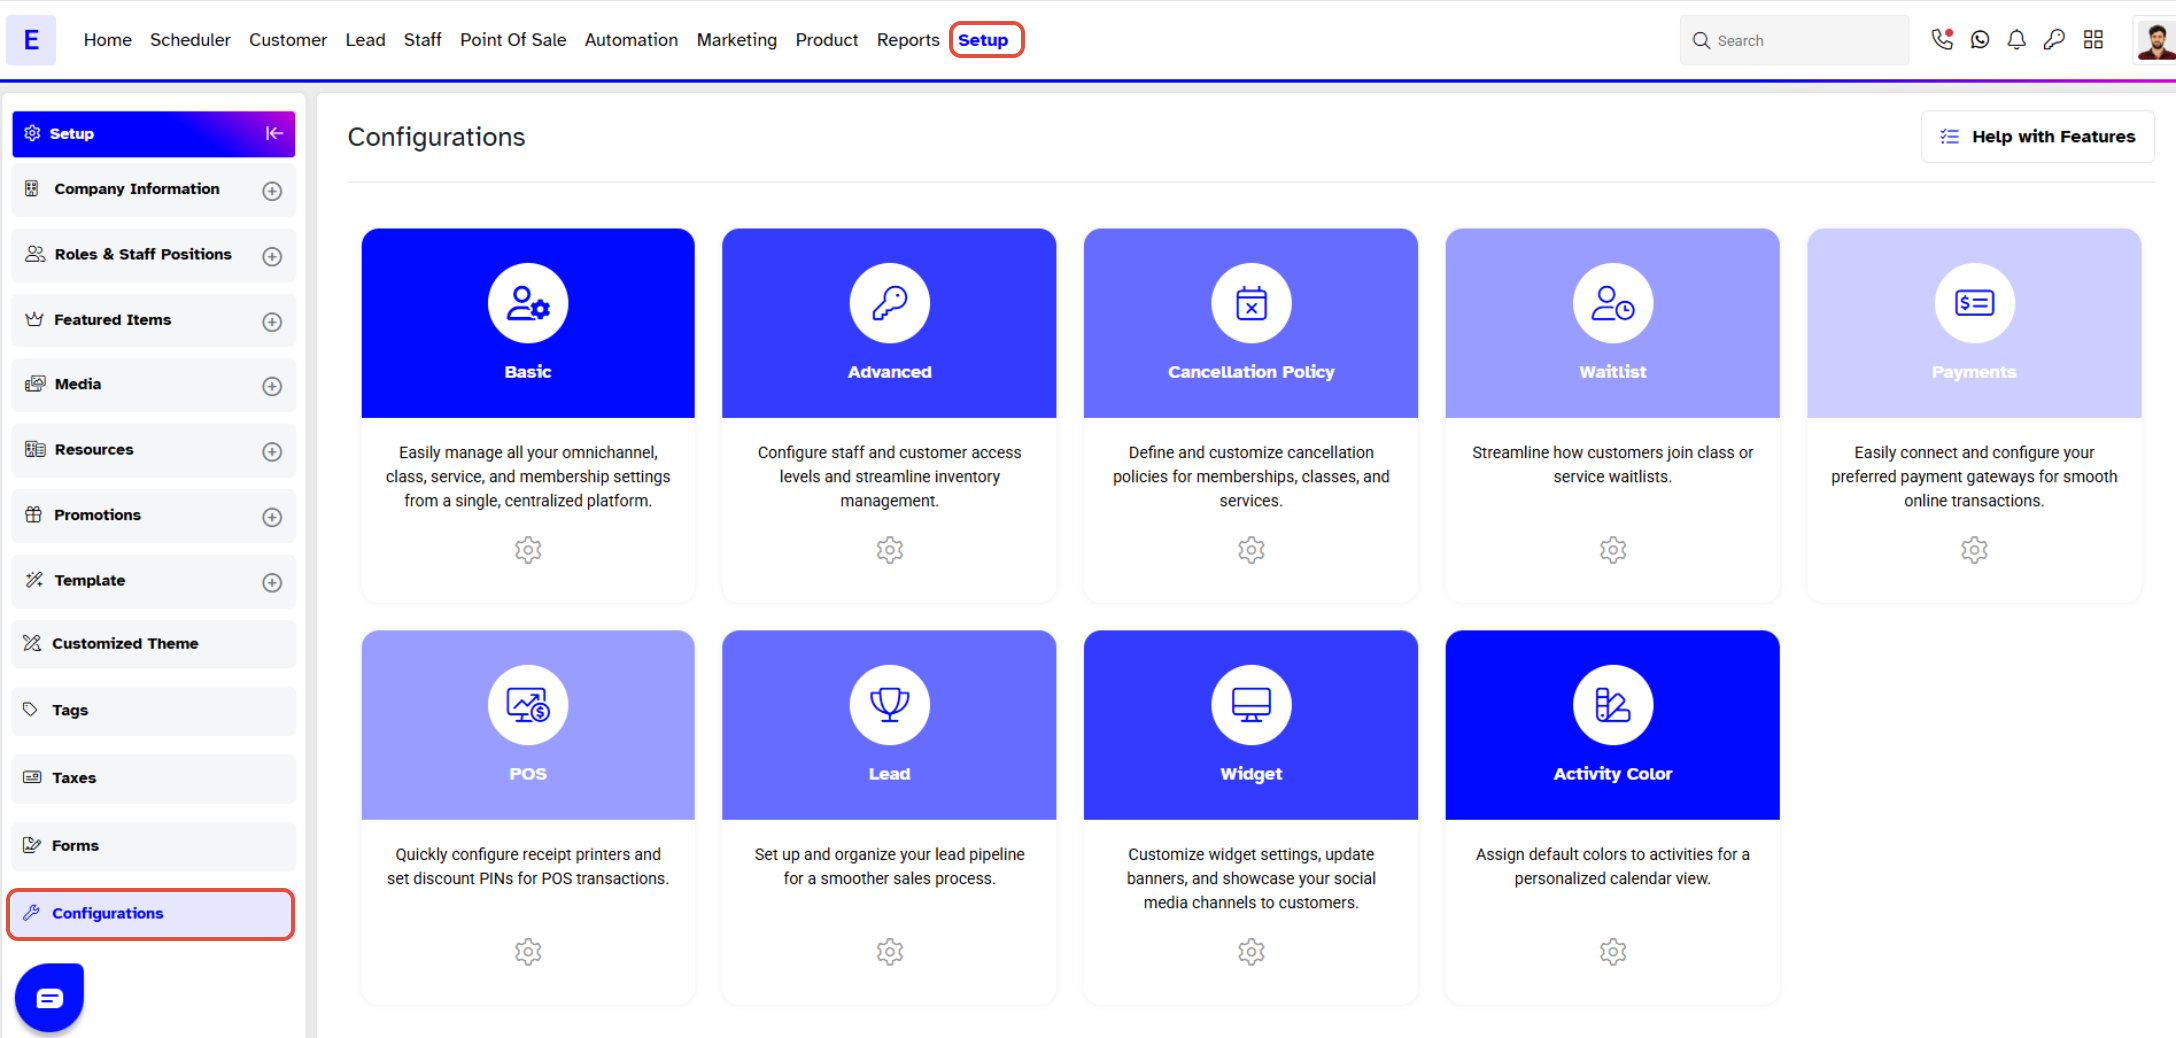The height and width of the screenshot is (1038, 2176).
Task: Click the Payments dollar card icon
Action: click(x=1974, y=303)
